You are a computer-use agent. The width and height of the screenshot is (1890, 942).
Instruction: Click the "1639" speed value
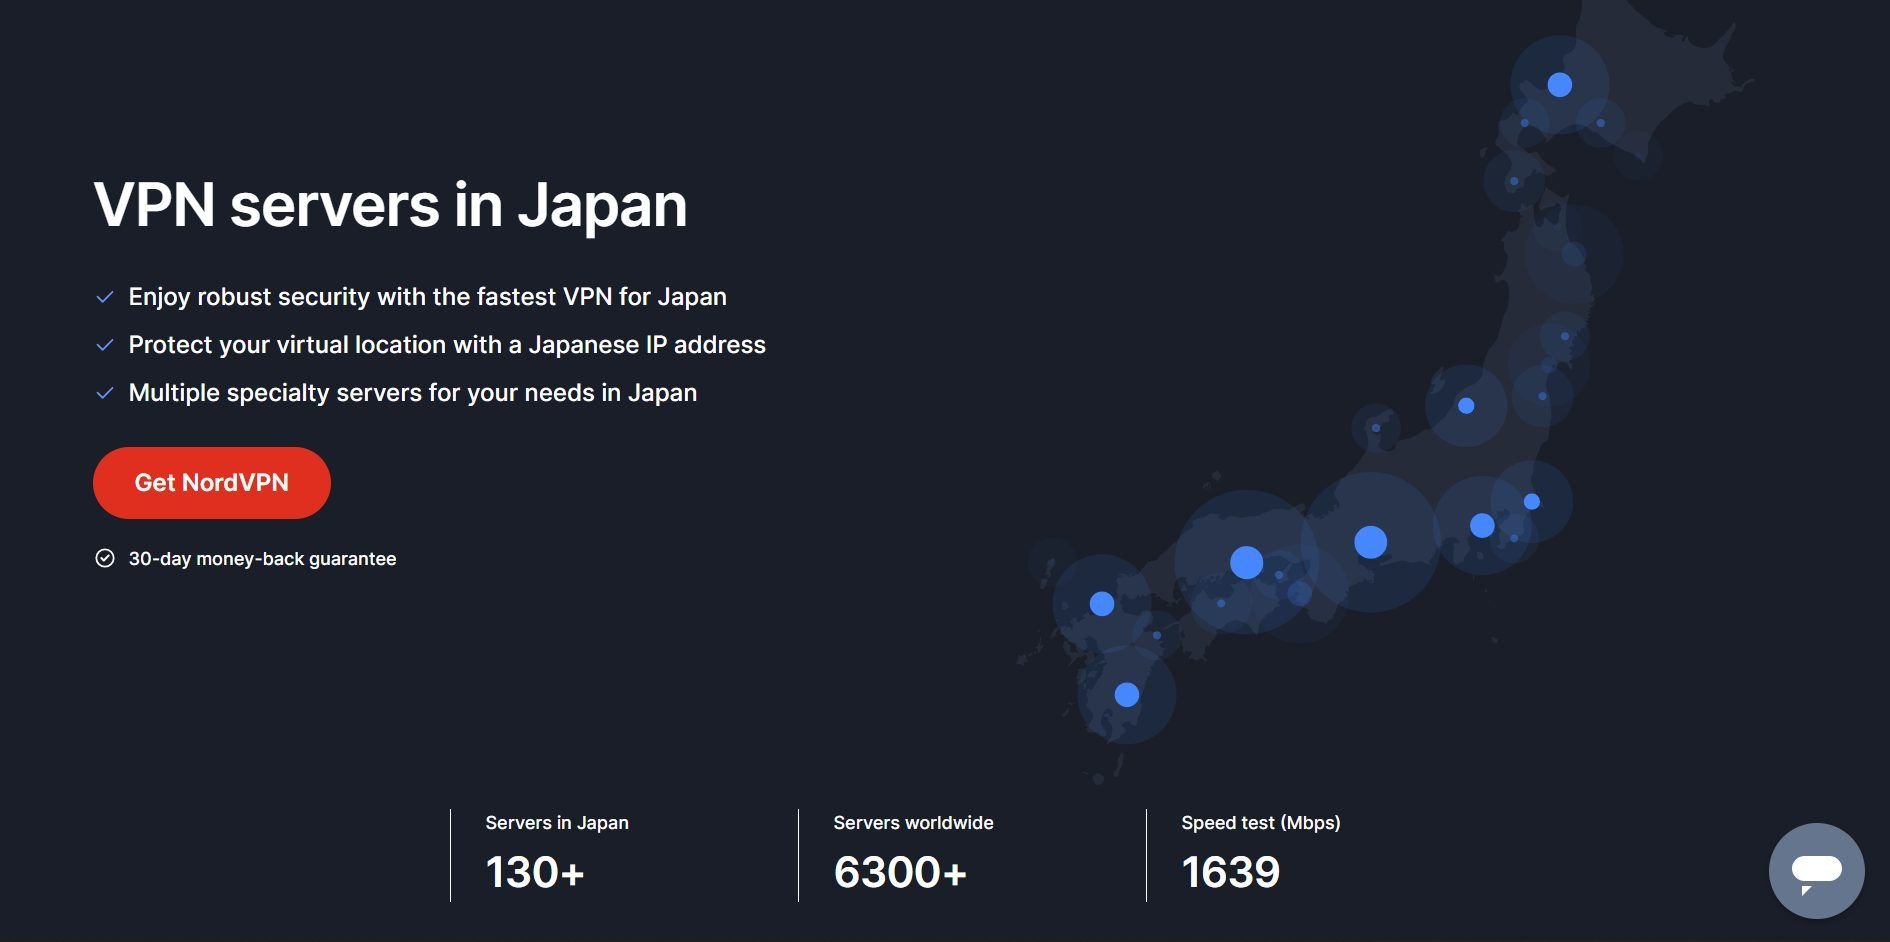(1231, 872)
